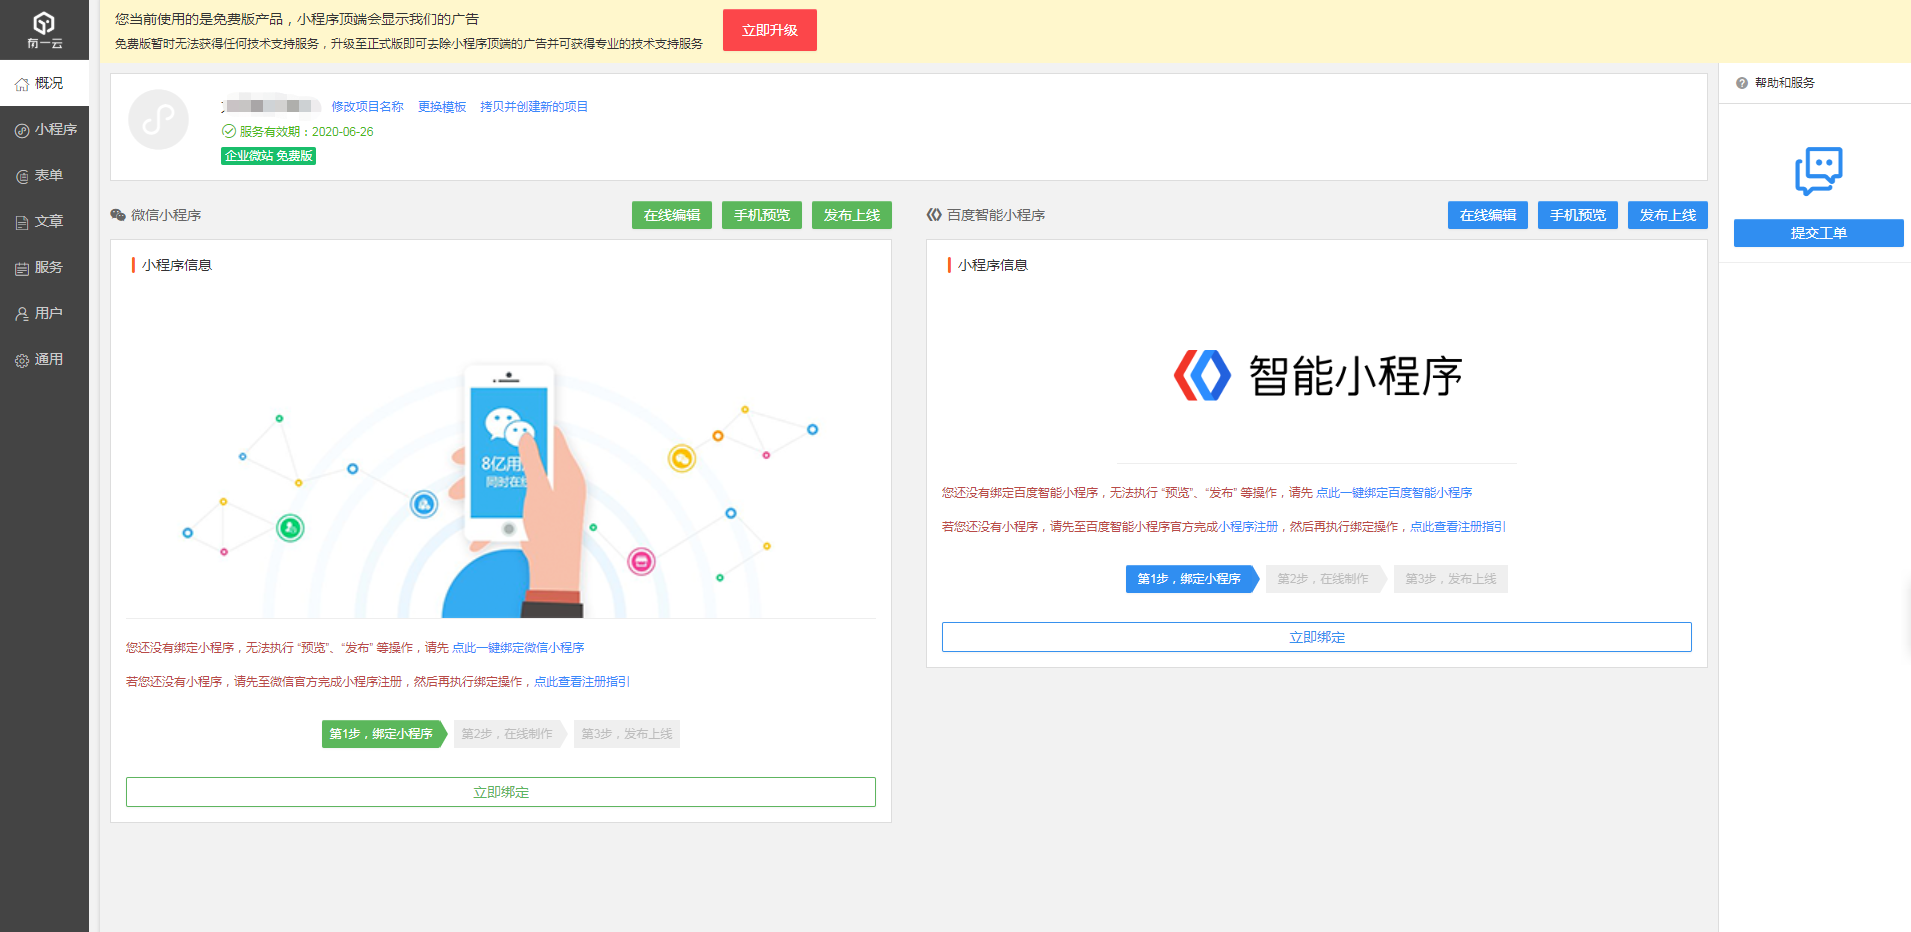Click the 布一云 logo icon
The height and width of the screenshot is (932, 1911).
(44, 30)
